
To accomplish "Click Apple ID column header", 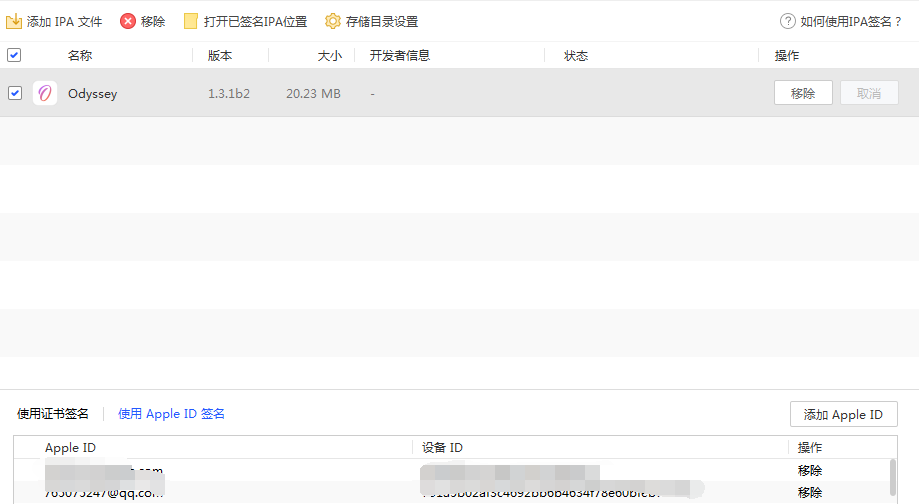I will click(70, 448).
